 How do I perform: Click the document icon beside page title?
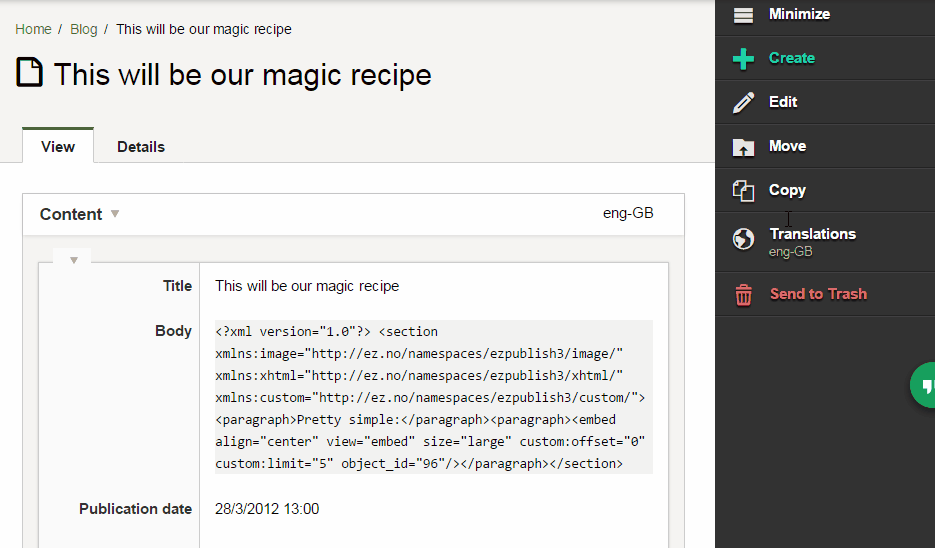29,72
